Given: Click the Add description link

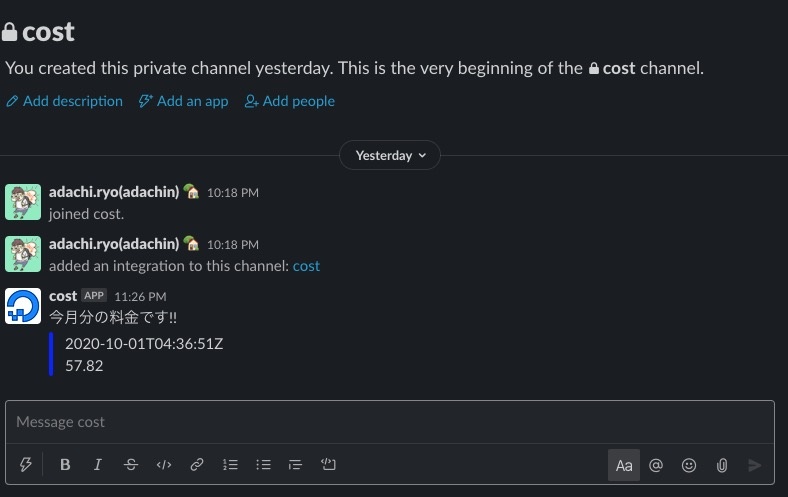Looking at the screenshot, I should [x=65, y=101].
